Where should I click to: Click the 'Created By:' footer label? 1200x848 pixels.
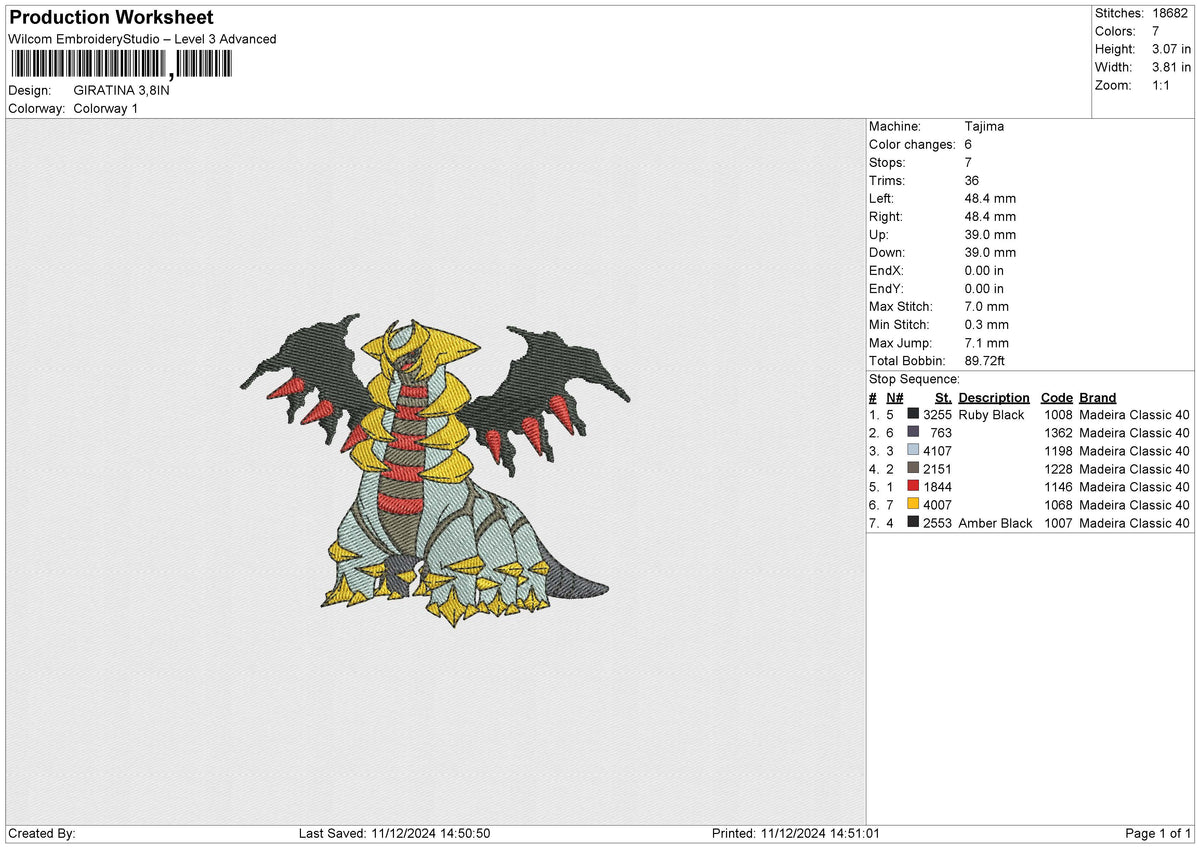pyautogui.click(x=42, y=834)
